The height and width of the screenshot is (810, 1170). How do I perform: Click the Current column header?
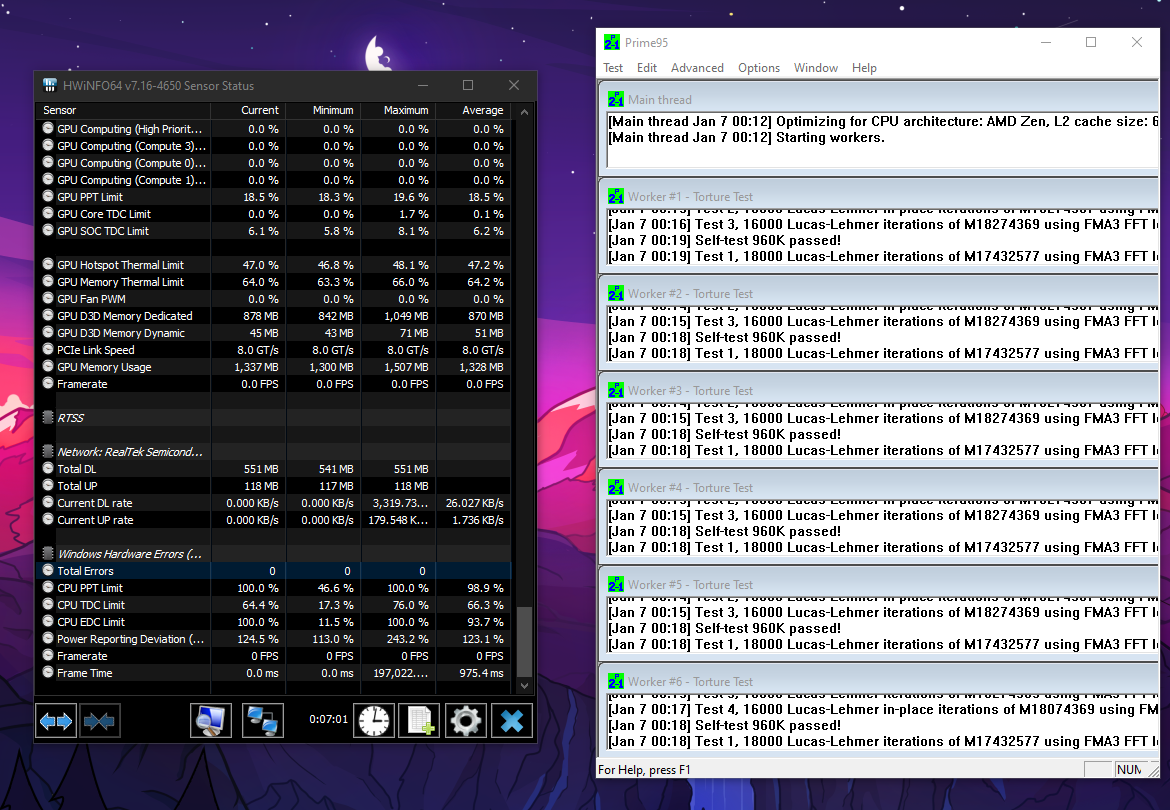[248, 110]
